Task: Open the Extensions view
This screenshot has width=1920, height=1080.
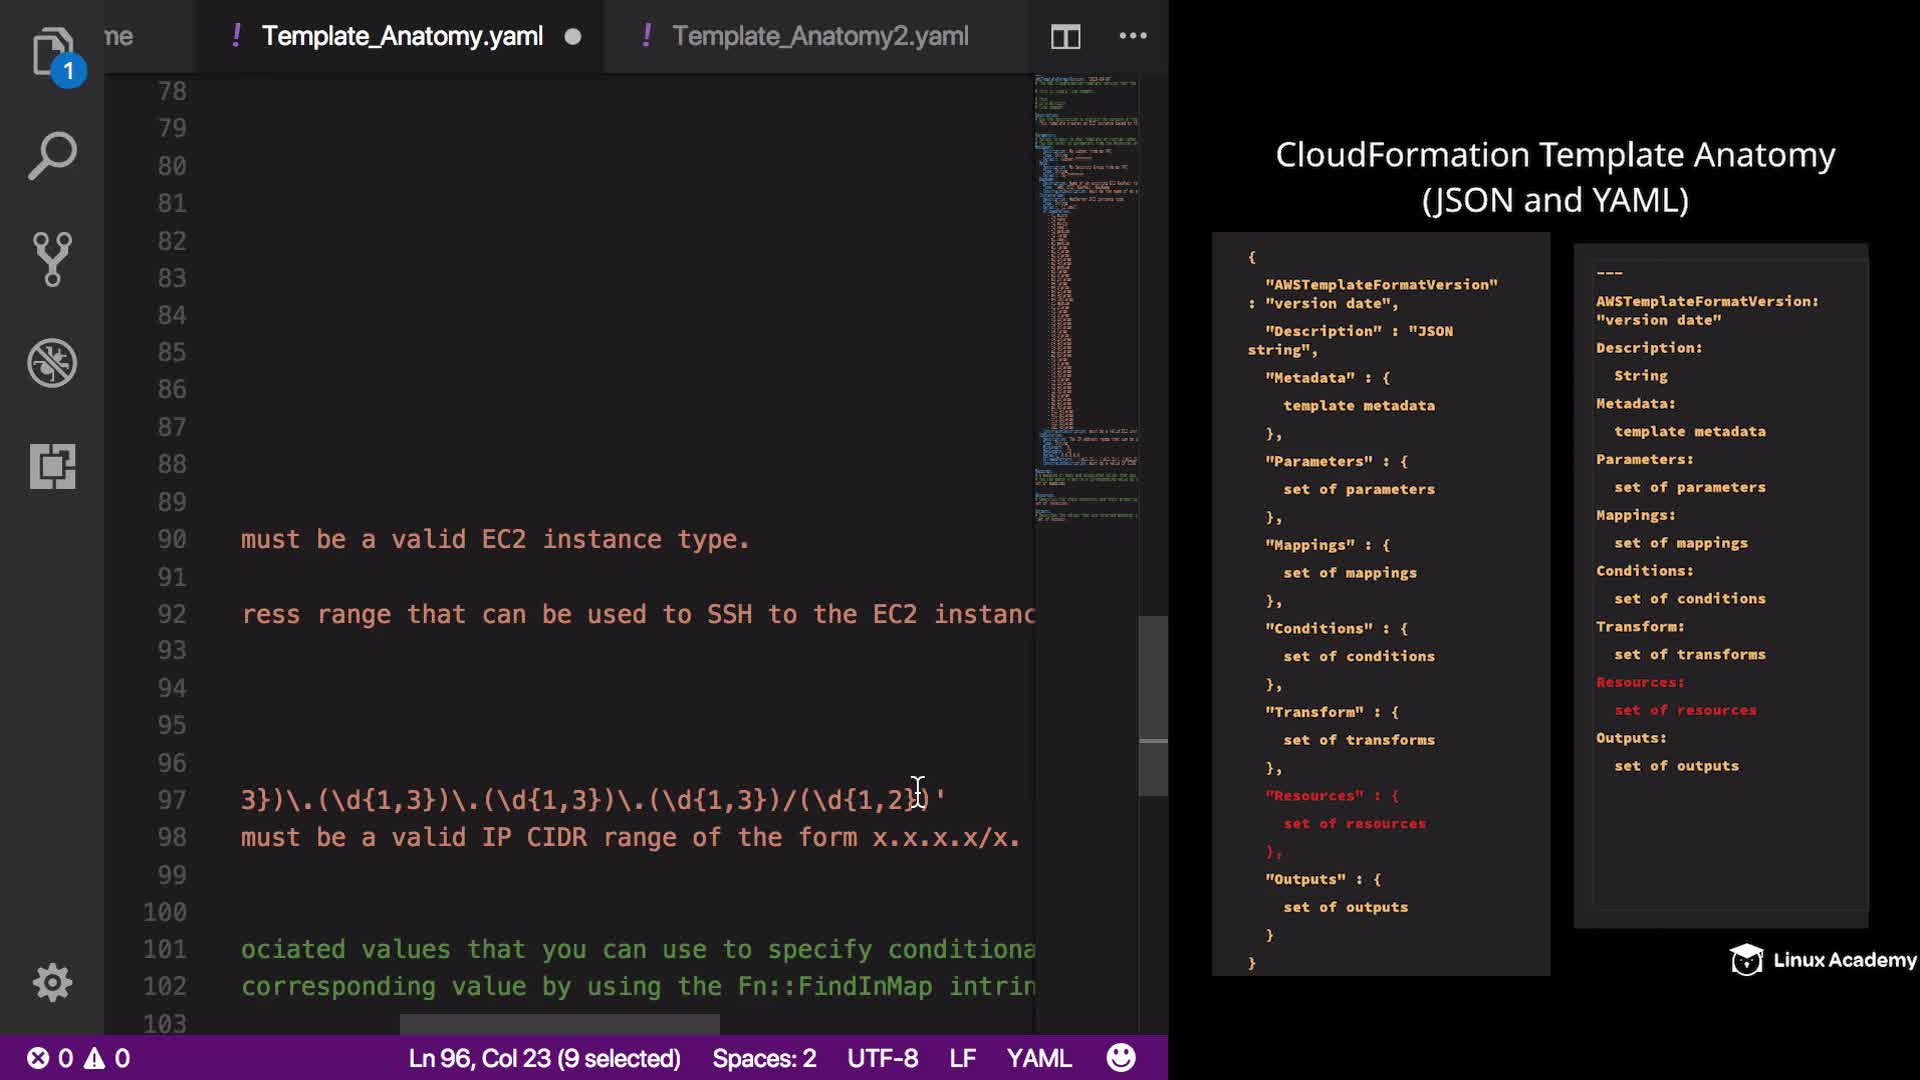Action: pyautogui.click(x=52, y=466)
